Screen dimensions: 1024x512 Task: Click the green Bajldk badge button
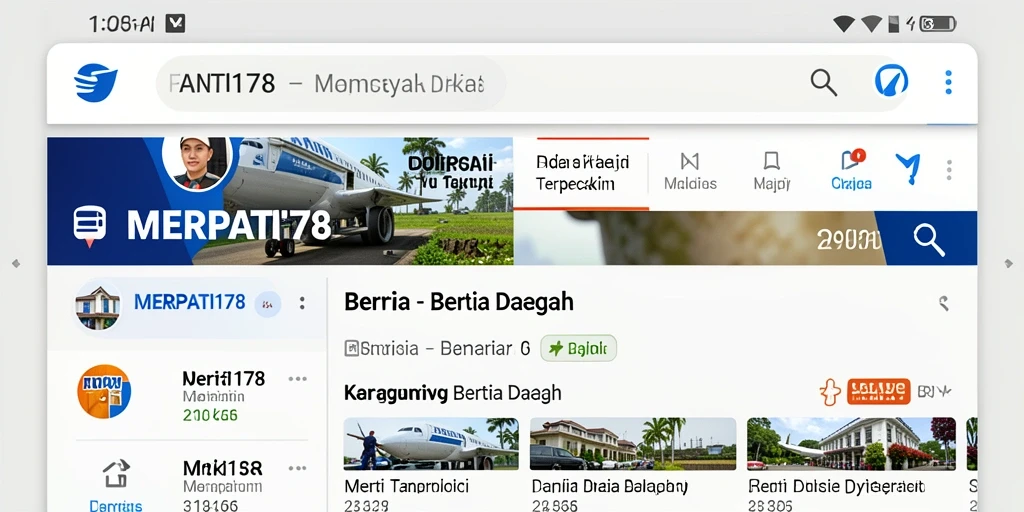pyautogui.click(x=579, y=348)
